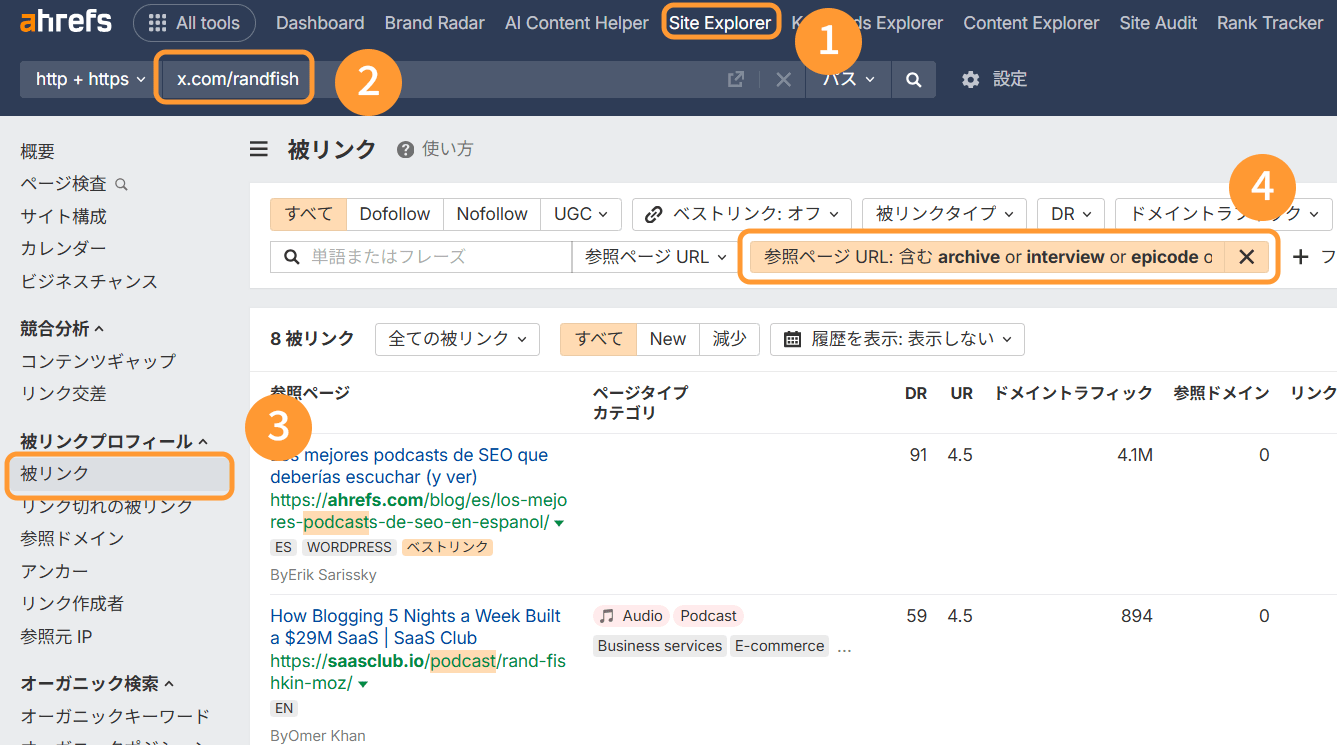Select the Dofollow filter
Viewport: 1337px width, 745px height.
(394, 213)
